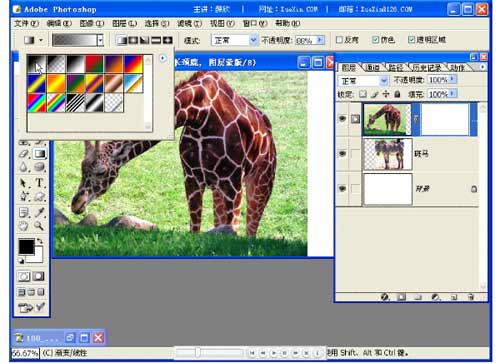500x363 pixels.
Task: Open the 选择(S) menu
Action: [157, 24]
